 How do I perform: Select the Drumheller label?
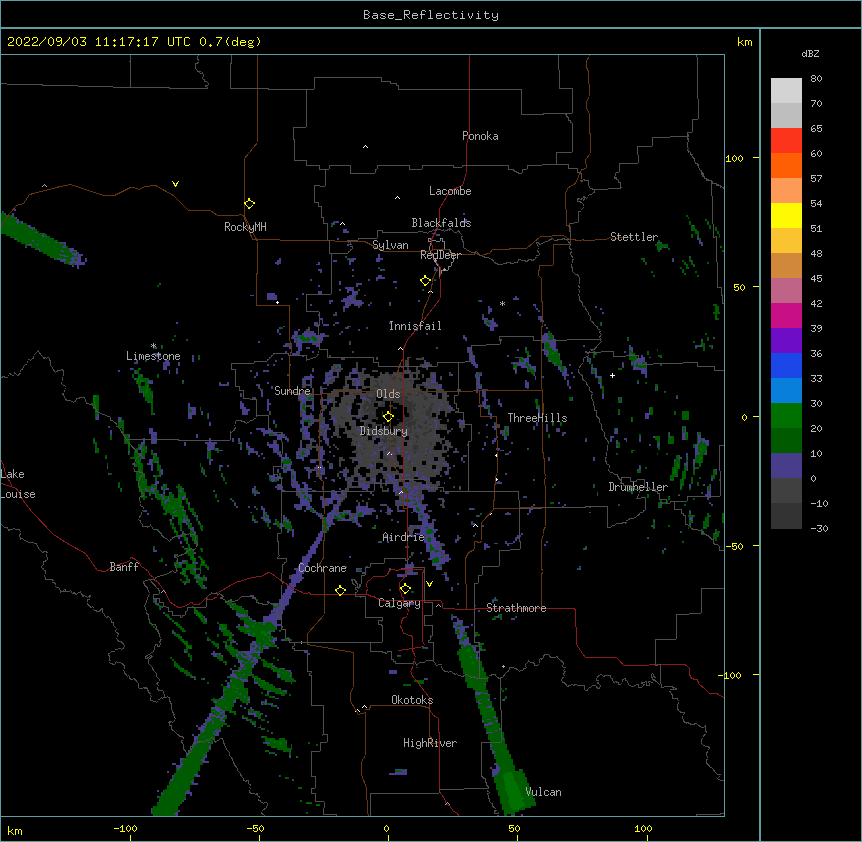coord(638,487)
